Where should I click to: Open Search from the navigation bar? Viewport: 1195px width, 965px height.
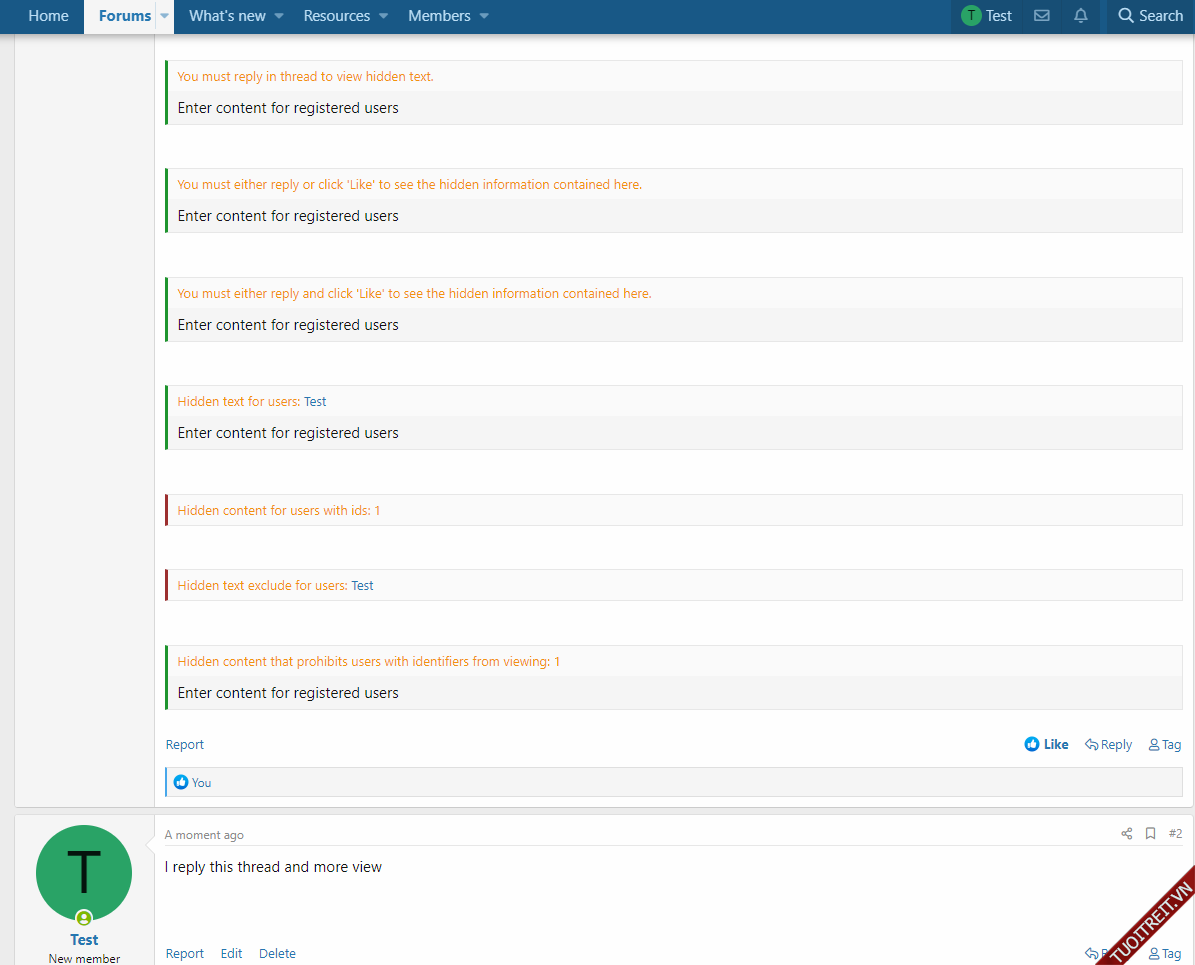pos(1150,16)
